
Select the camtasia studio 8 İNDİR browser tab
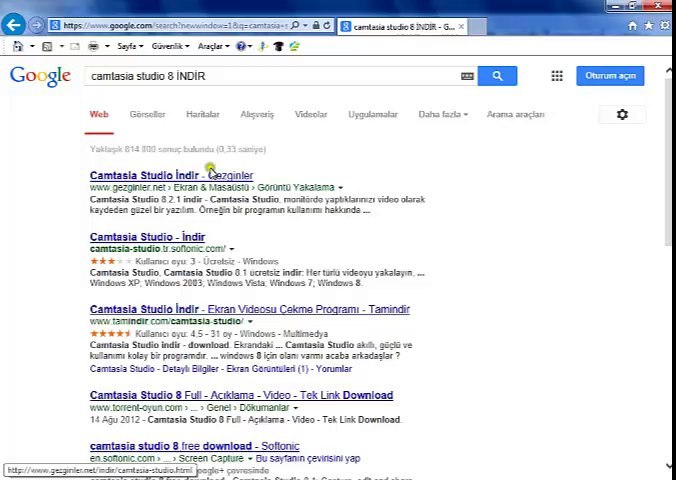(x=403, y=27)
